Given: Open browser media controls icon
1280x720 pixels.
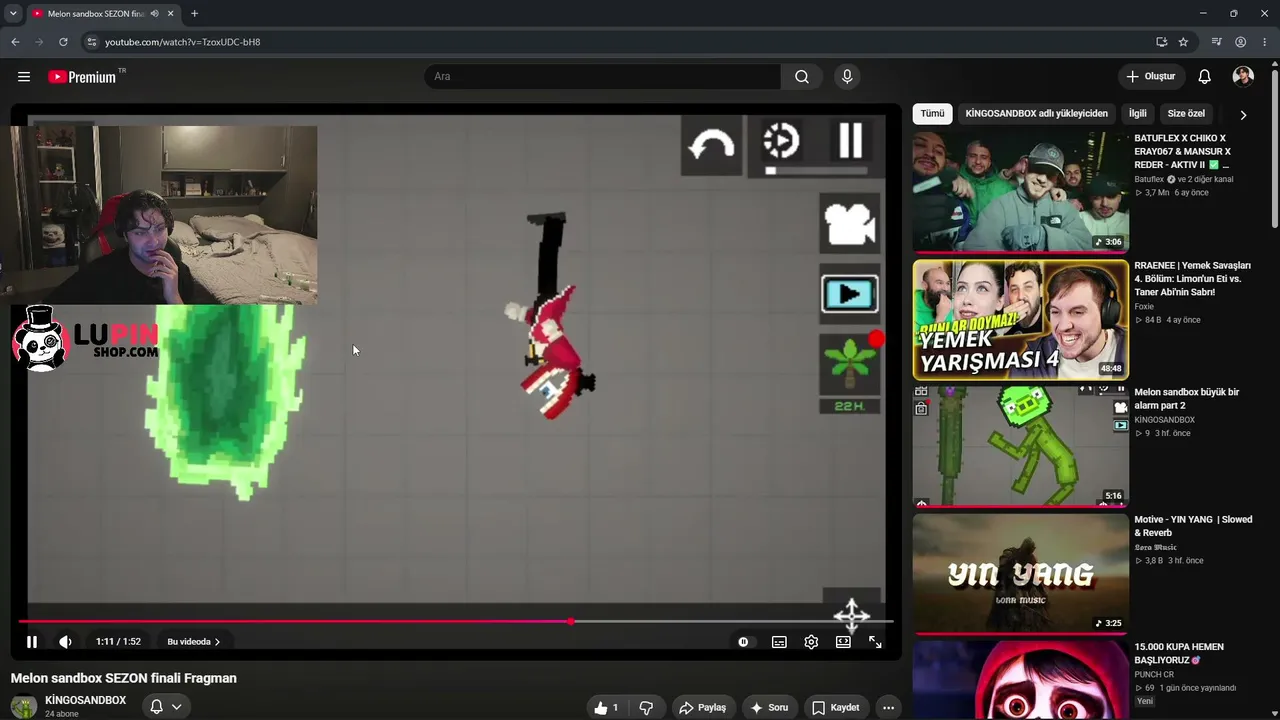Looking at the screenshot, I should point(1216,42).
